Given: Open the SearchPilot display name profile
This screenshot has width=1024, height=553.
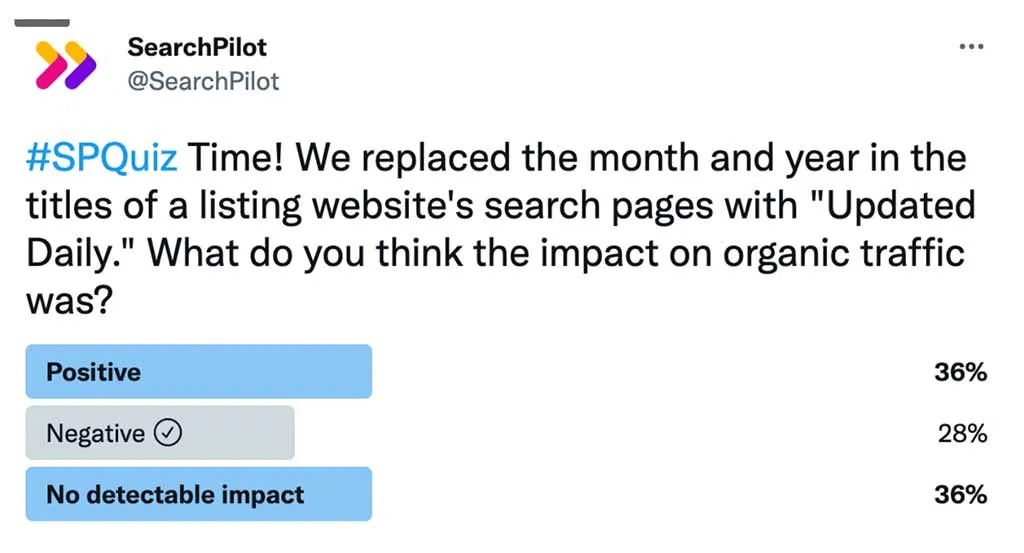Looking at the screenshot, I should click(x=197, y=46).
